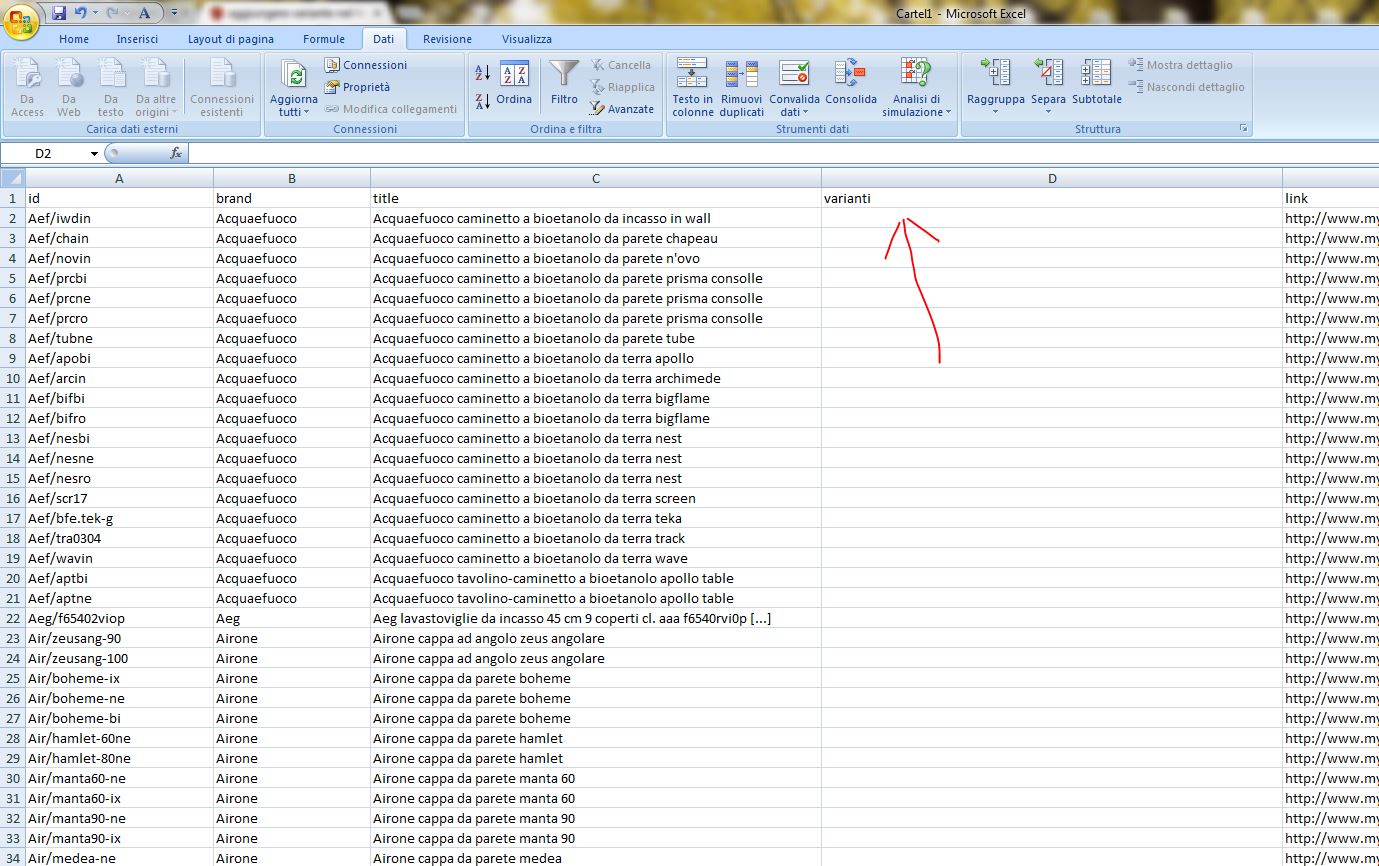Go to the Formule tab
This screenshot has height=866, width=1379.
coord(324,39)
